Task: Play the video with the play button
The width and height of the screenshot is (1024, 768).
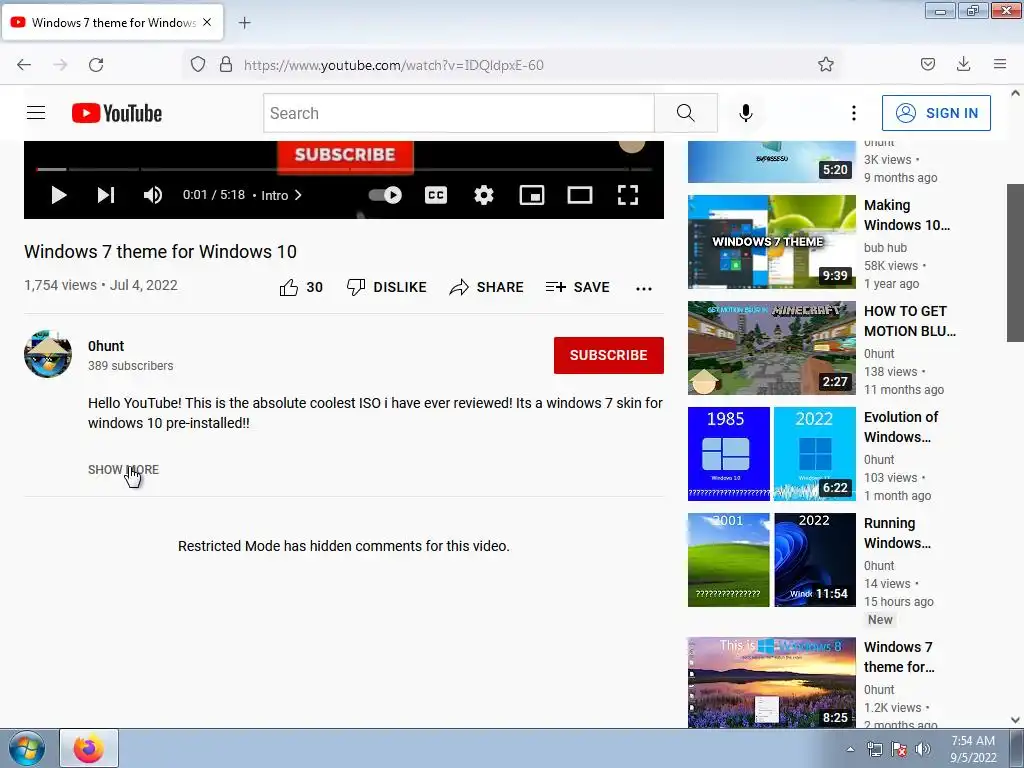Action: [59, 195]
